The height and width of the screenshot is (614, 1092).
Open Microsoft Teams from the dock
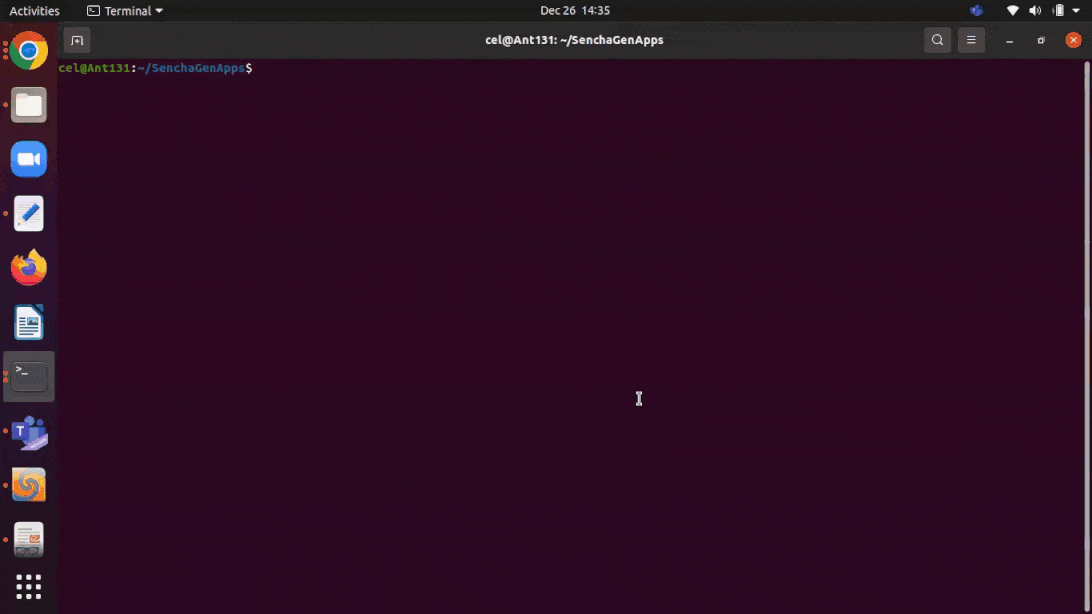[x=29, y=432]
